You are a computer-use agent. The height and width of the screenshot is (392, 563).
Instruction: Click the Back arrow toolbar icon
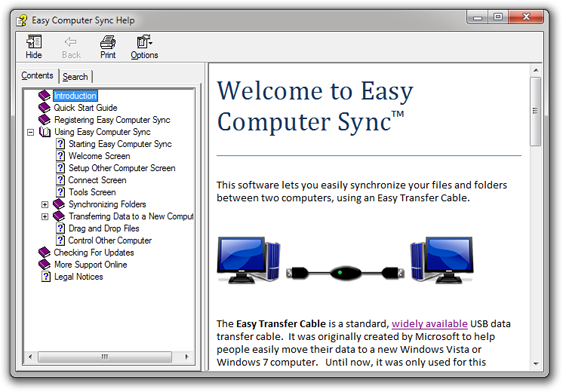coord(70,42)
